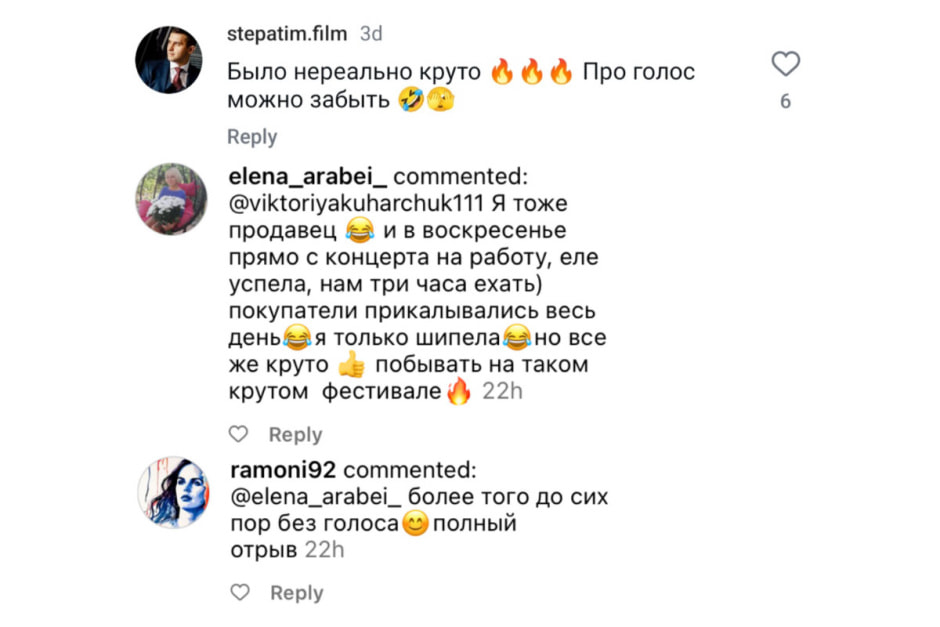
Task: Open the elena_arabei_ profile avatar
Action: [x=170, y=198]
